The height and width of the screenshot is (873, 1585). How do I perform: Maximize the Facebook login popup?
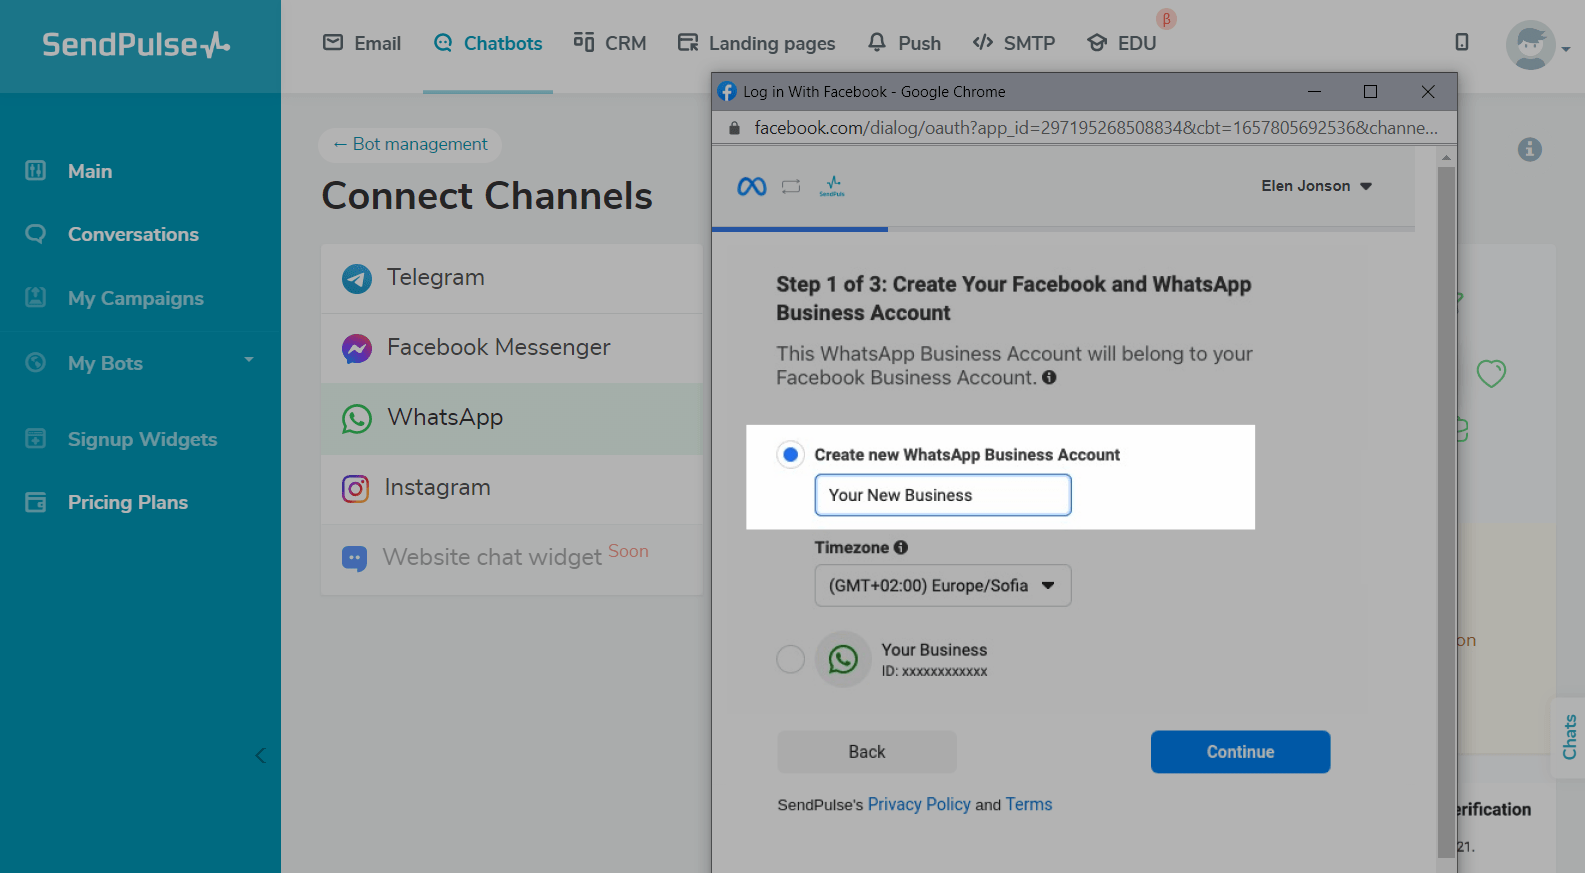pyautogui.click(x=1370, y=91)
